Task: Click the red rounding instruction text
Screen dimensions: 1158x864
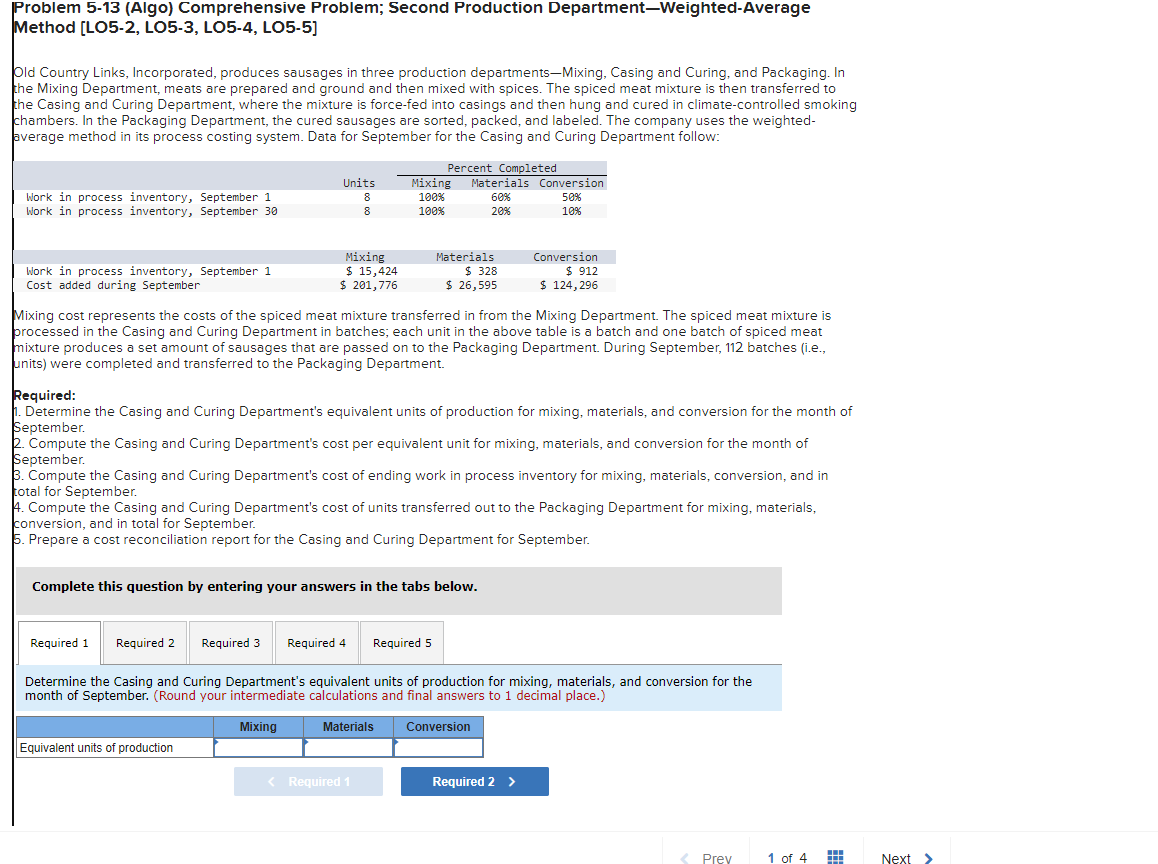Action: (x=380, y=696)
